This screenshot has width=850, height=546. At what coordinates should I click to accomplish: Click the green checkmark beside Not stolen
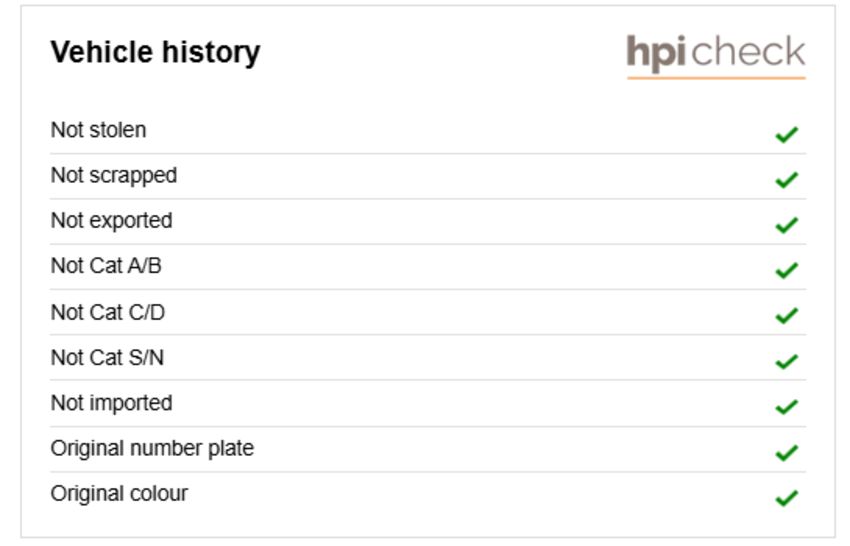click(787, 134)
